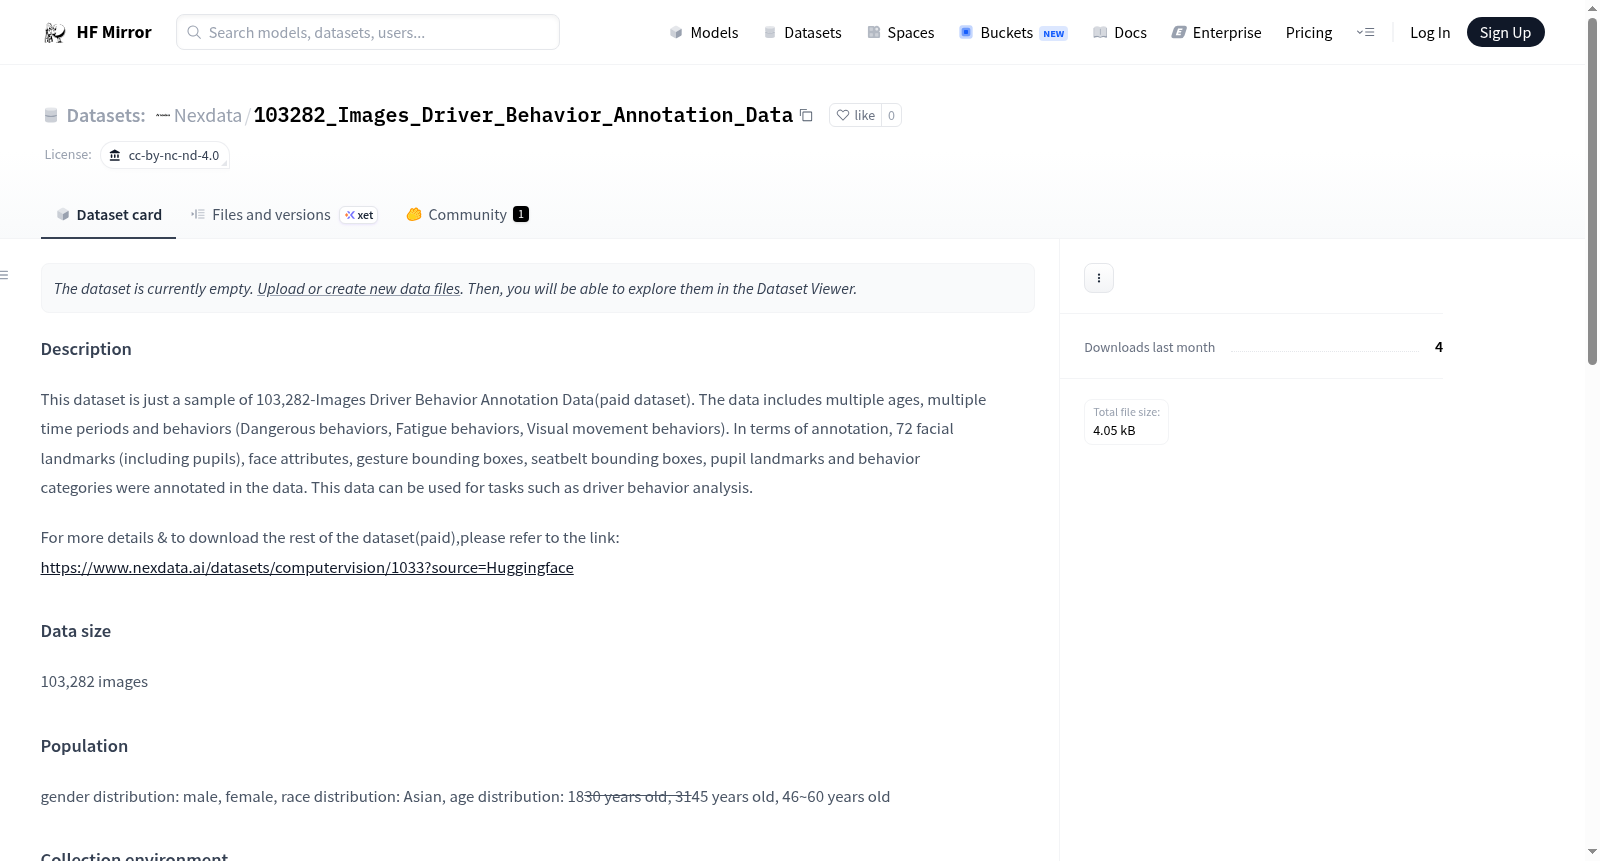Click the total file size 4.05 kB box
Image resolution: width=1600 pixels, height=861 pixels.
[1126, 421]
